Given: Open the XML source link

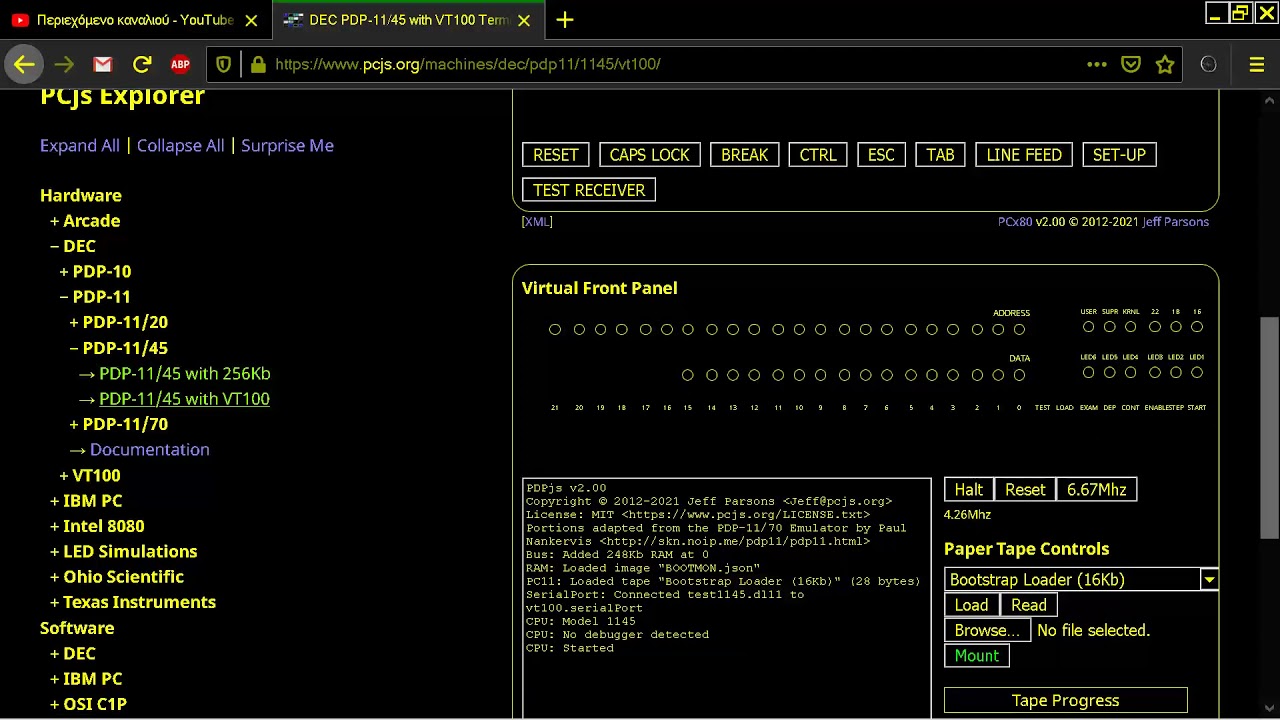Looking at the screenshot, I should tap(537, 222).
